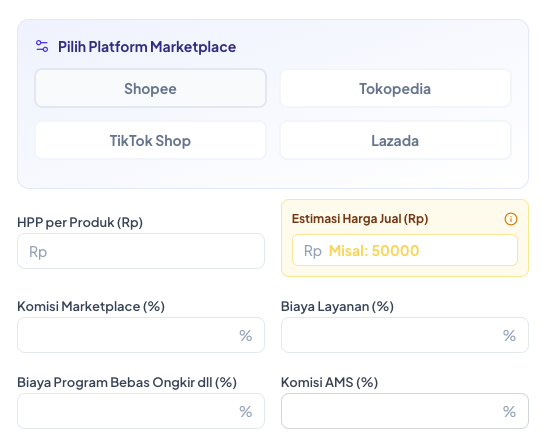
Task: Click the Komisi Marketplace percentage field
Action: point(141,335)
